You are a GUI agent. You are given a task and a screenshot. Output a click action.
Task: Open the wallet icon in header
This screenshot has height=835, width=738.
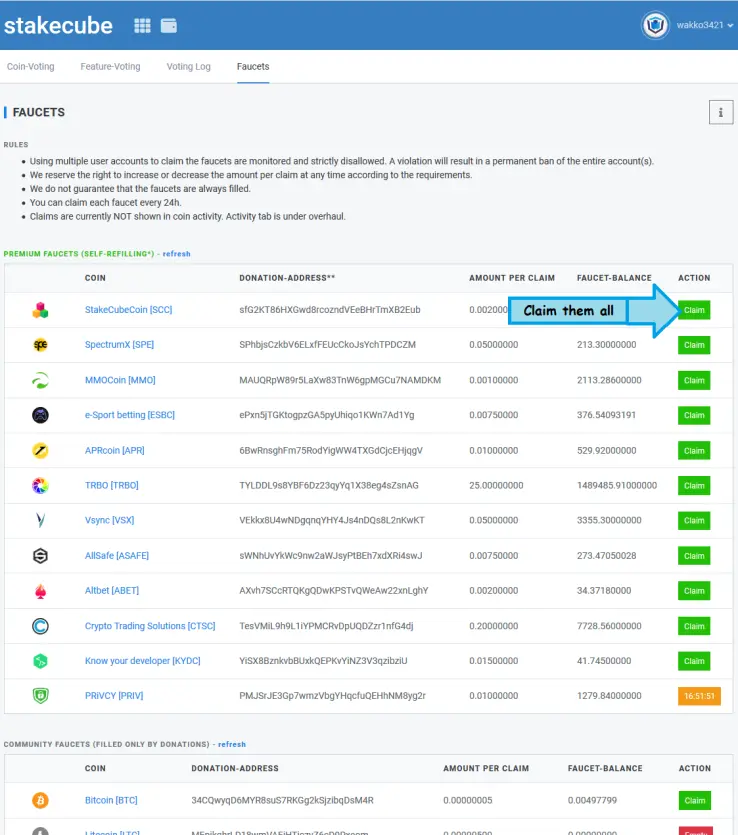tap(169, 26)
